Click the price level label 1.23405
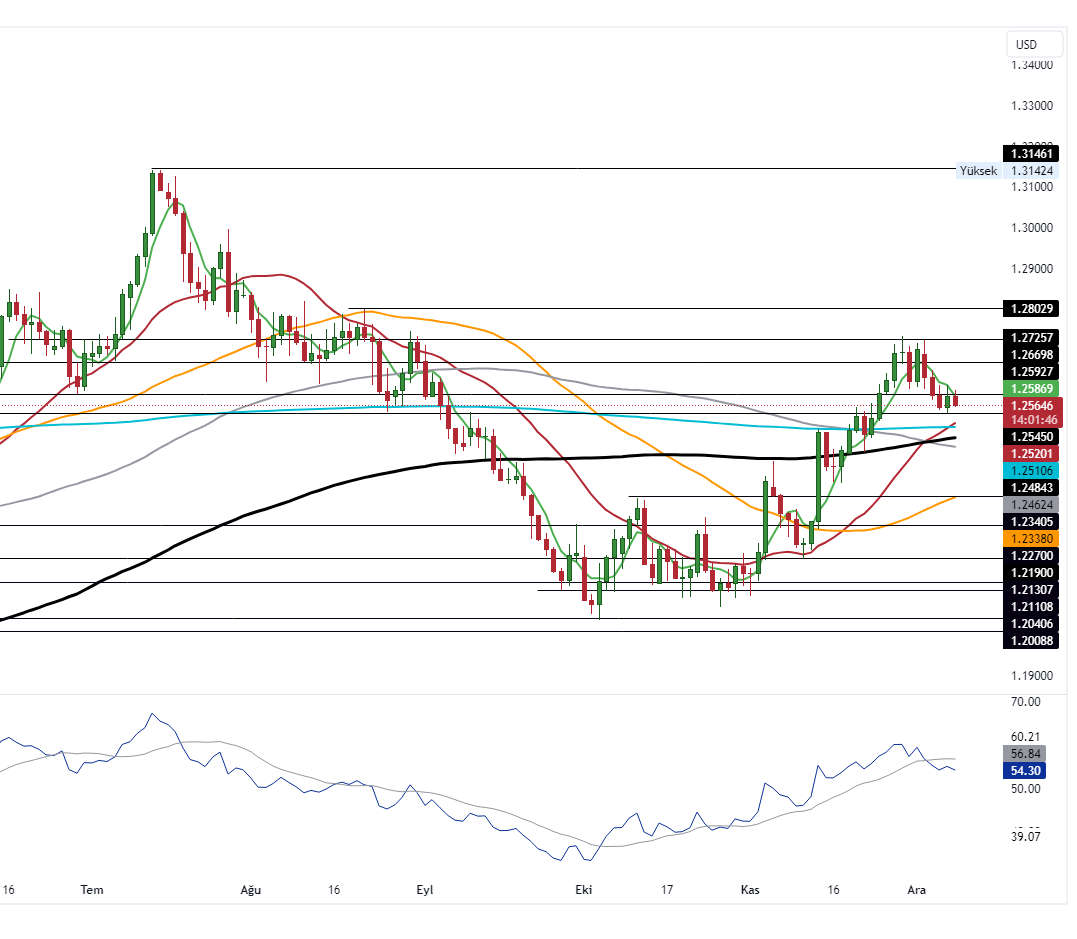 coord(1029,522)
